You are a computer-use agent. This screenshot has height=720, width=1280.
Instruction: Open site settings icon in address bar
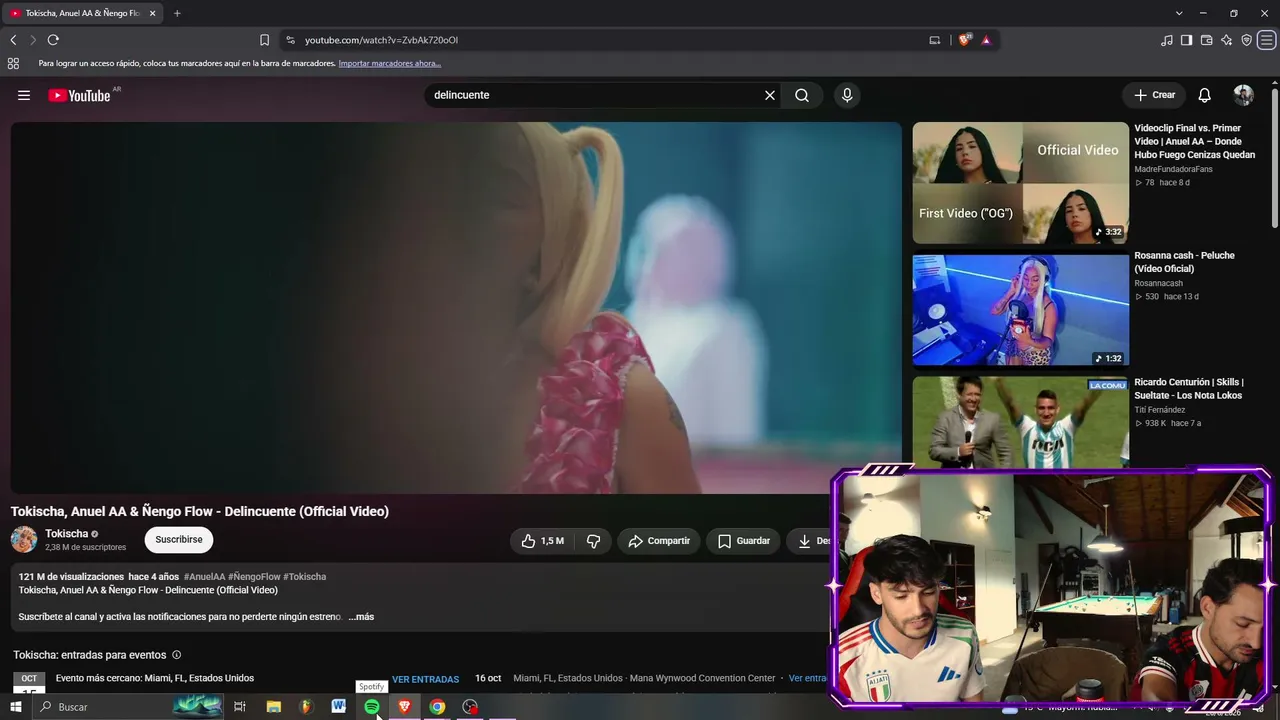click(290, 40)
